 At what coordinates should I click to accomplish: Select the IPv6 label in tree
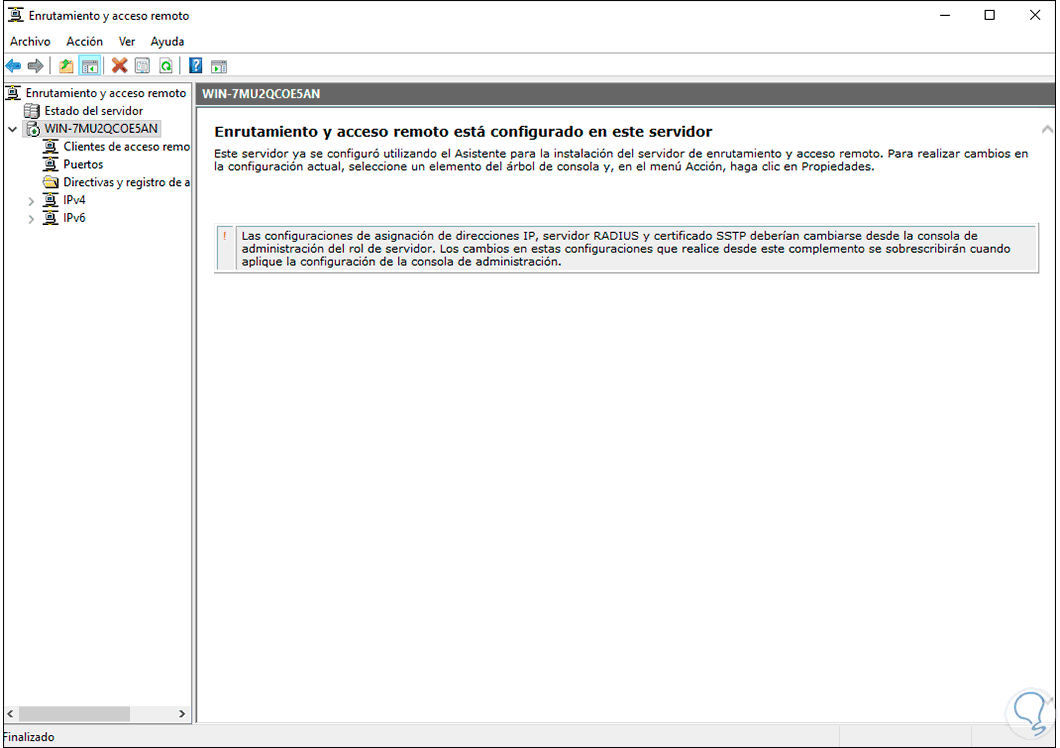coord(74,218)
